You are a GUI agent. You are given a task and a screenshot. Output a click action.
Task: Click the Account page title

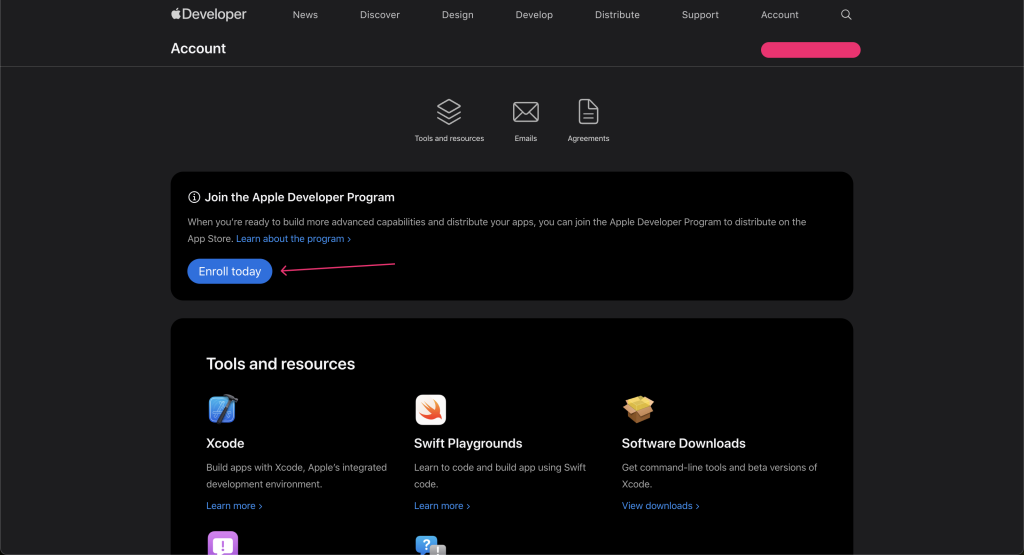(198, 48)
